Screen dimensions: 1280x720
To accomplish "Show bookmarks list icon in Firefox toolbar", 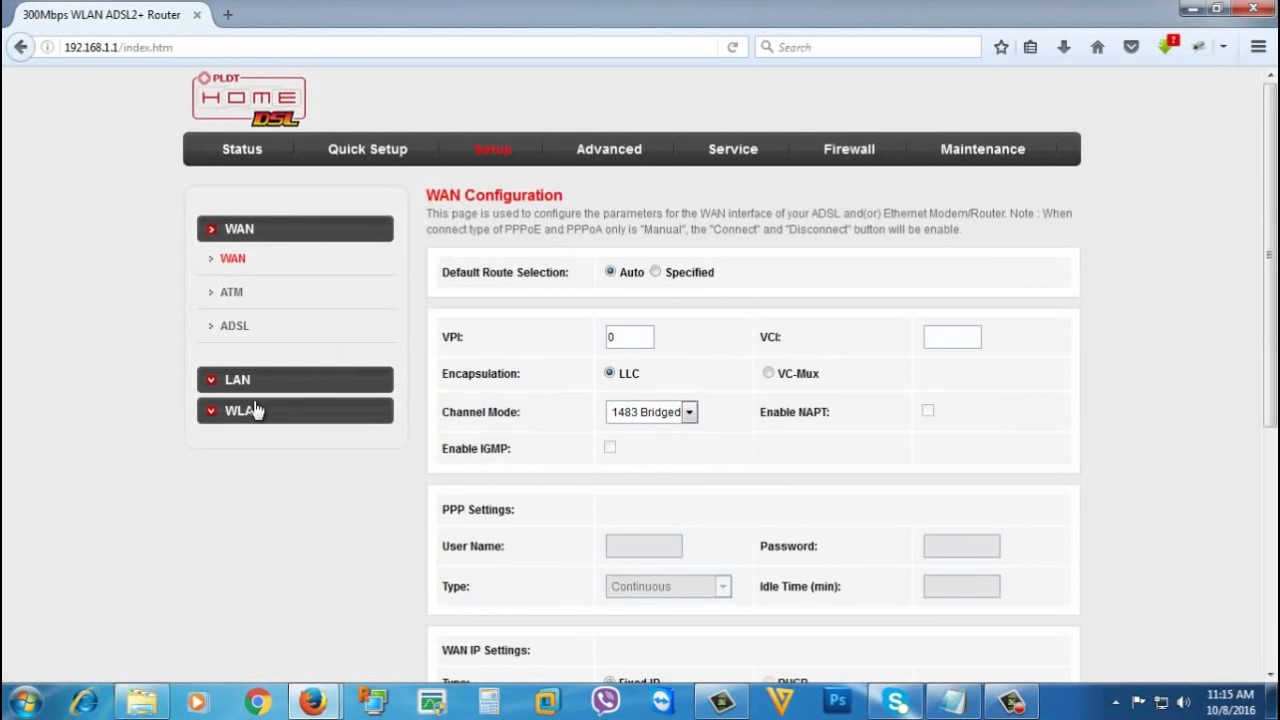I will pyautogui.click(x=1030, y=47).
